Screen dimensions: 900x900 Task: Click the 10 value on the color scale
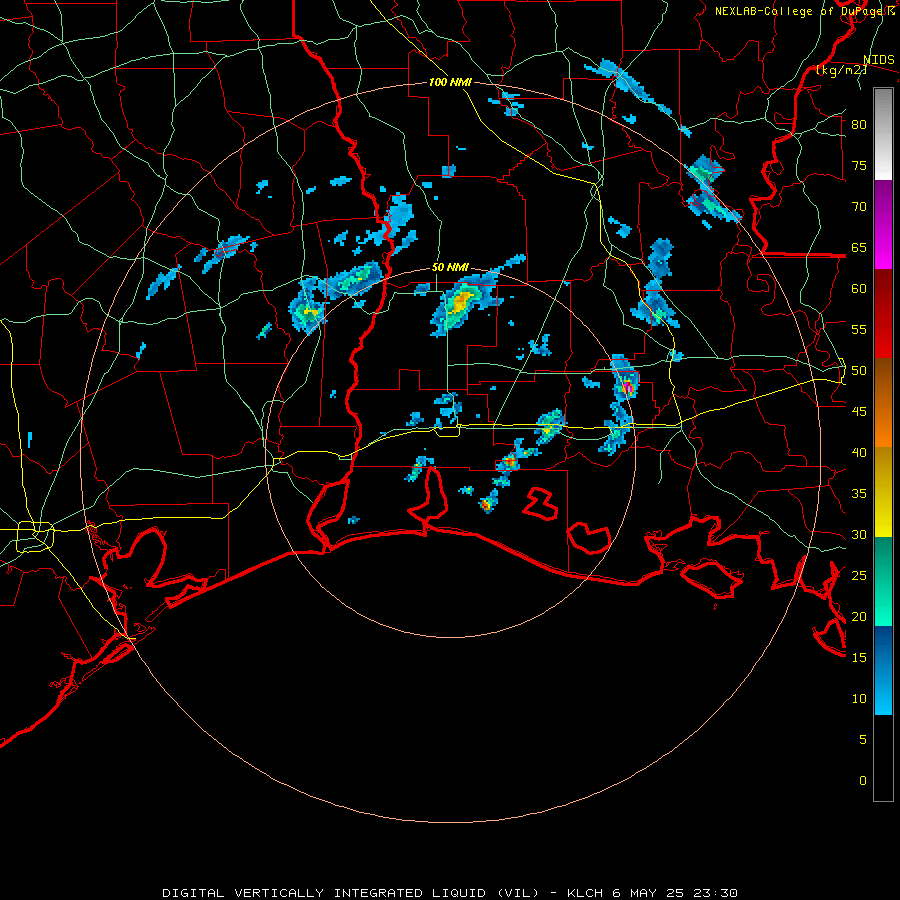(x=859, y=699)
